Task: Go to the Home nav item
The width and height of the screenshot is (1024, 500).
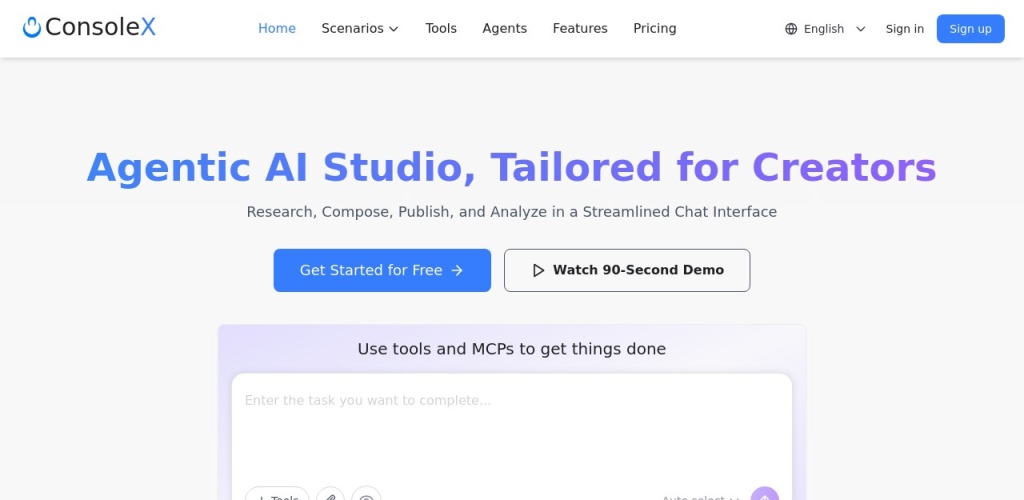Action: [x=277, y=28]
